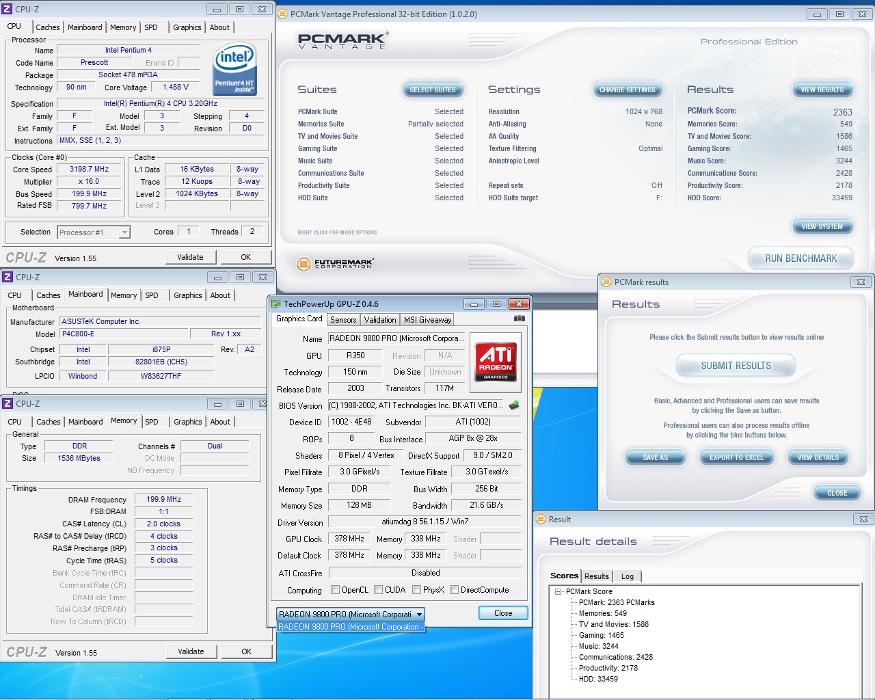
Task: Click the Select Suites button
Action: pos(432,89)
